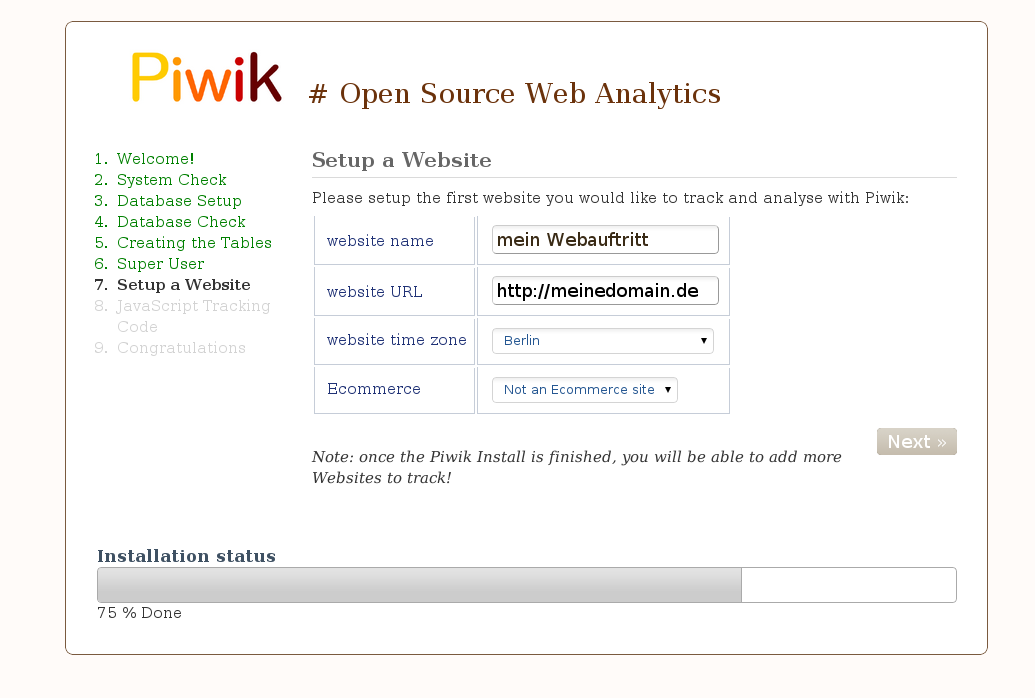Expand the Ecommerce dropdown
This screenshot has width=1035, height=698.
(x=584, y=390)
